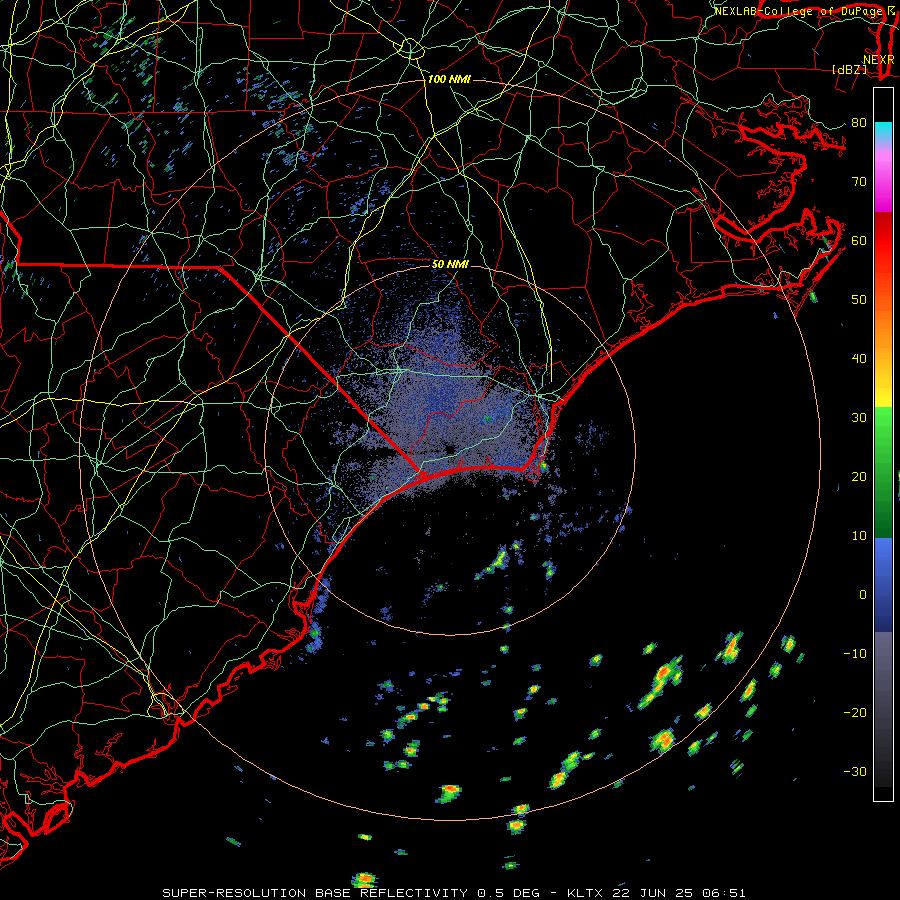This screenshot has height=900, width=900.
Task: Click the "100 NMI" range ring label
Action: (449, 79)
